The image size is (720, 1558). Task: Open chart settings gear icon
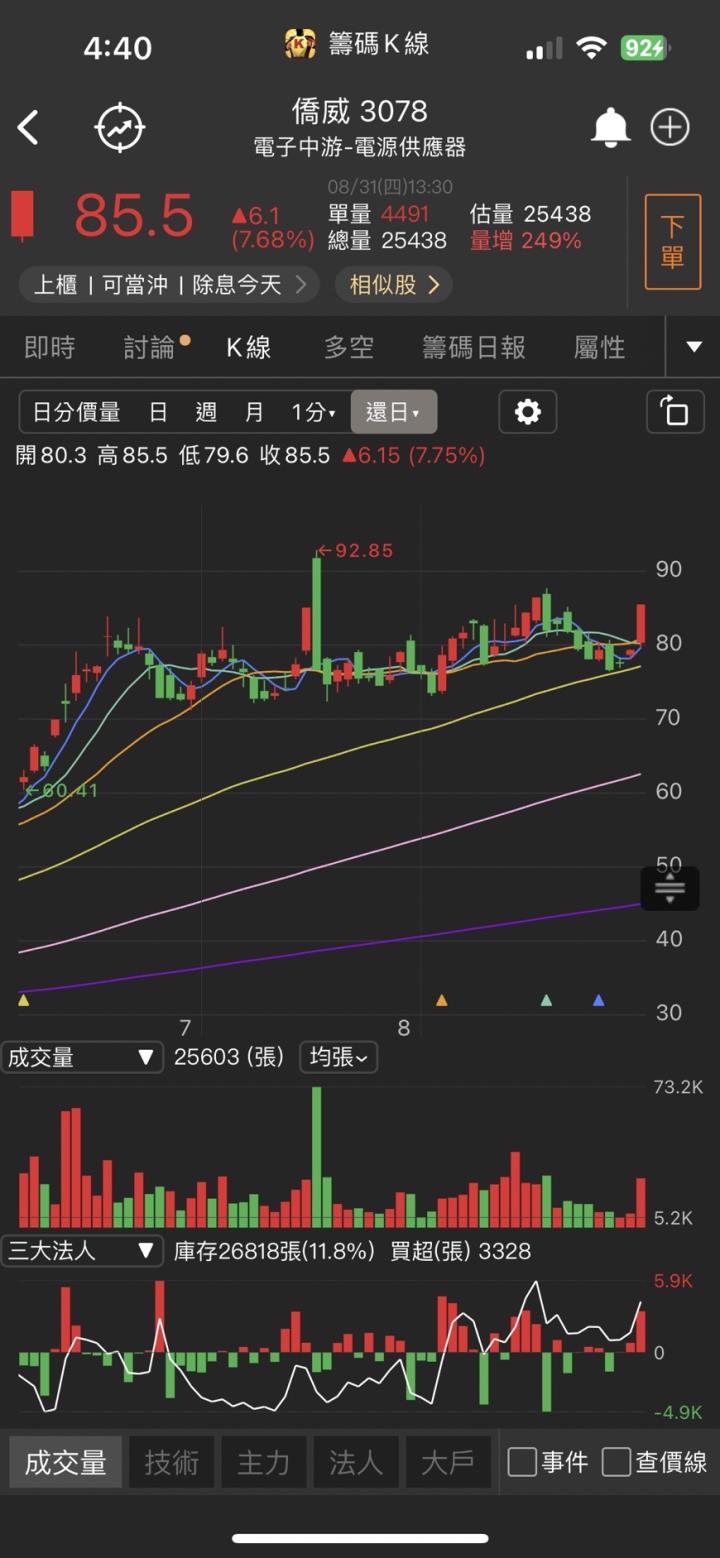tap(527, 412)
